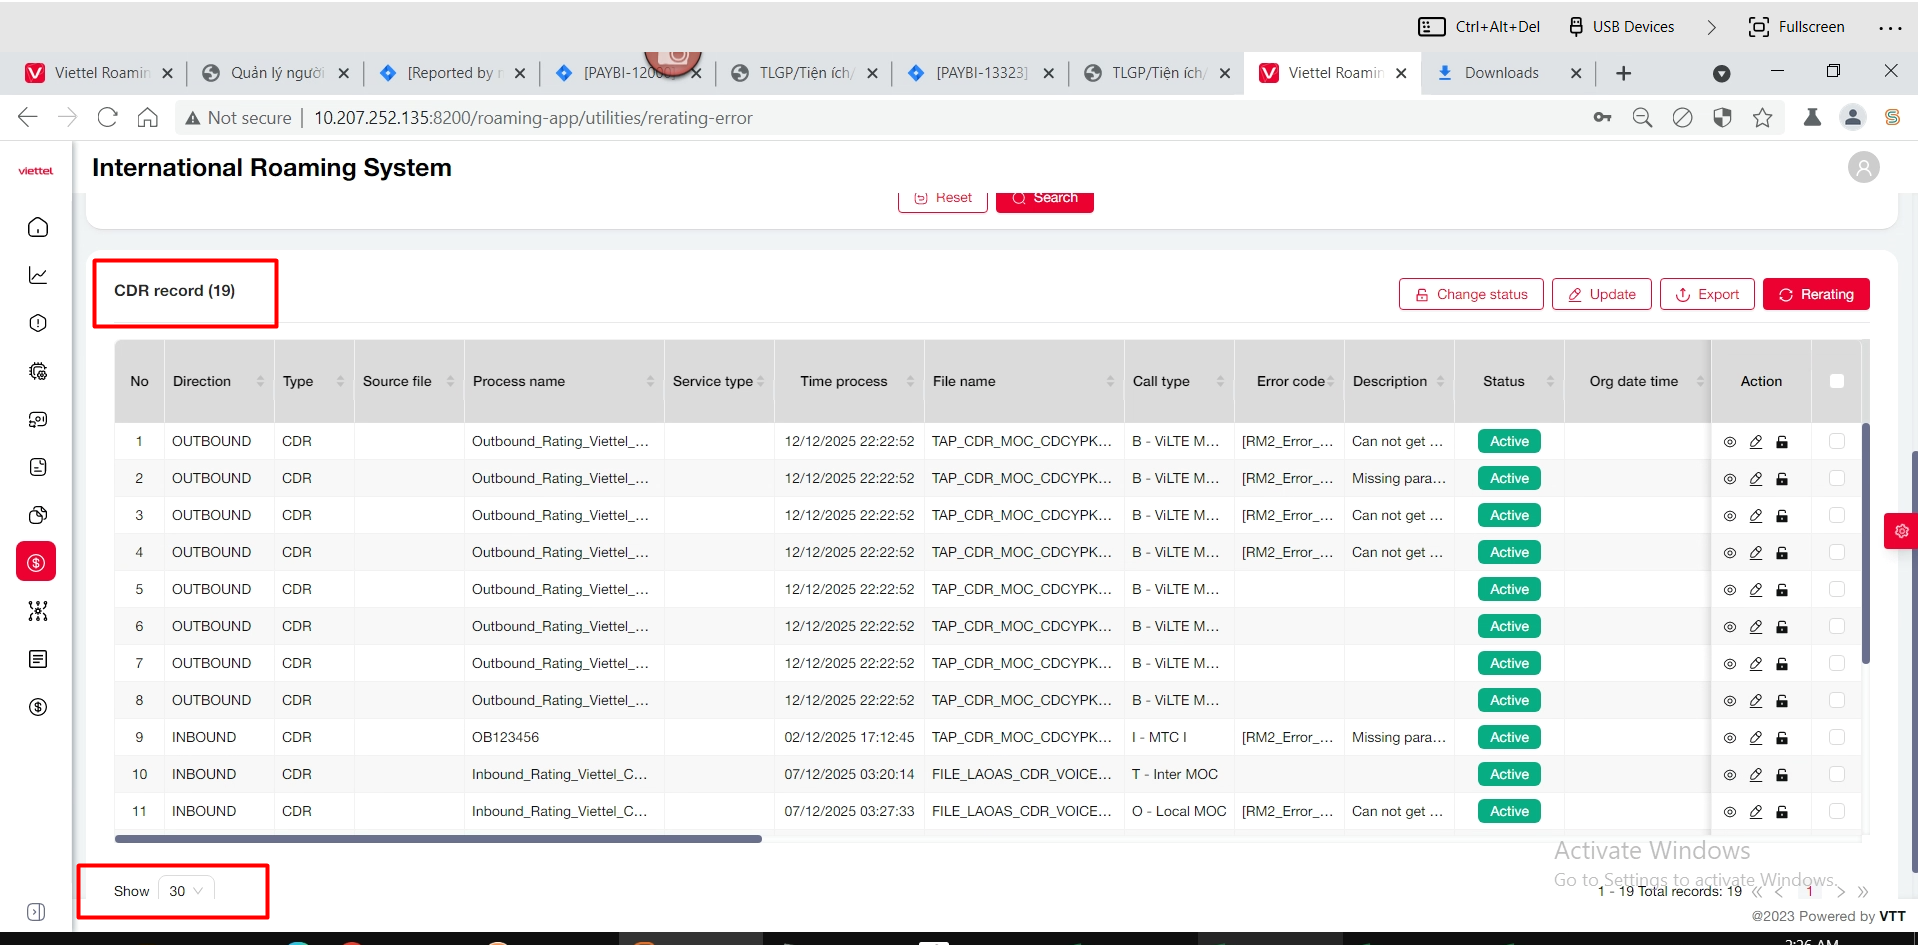
Task: Switch to the PAYBI-13323 browser tab
Action: pos(980,73)
